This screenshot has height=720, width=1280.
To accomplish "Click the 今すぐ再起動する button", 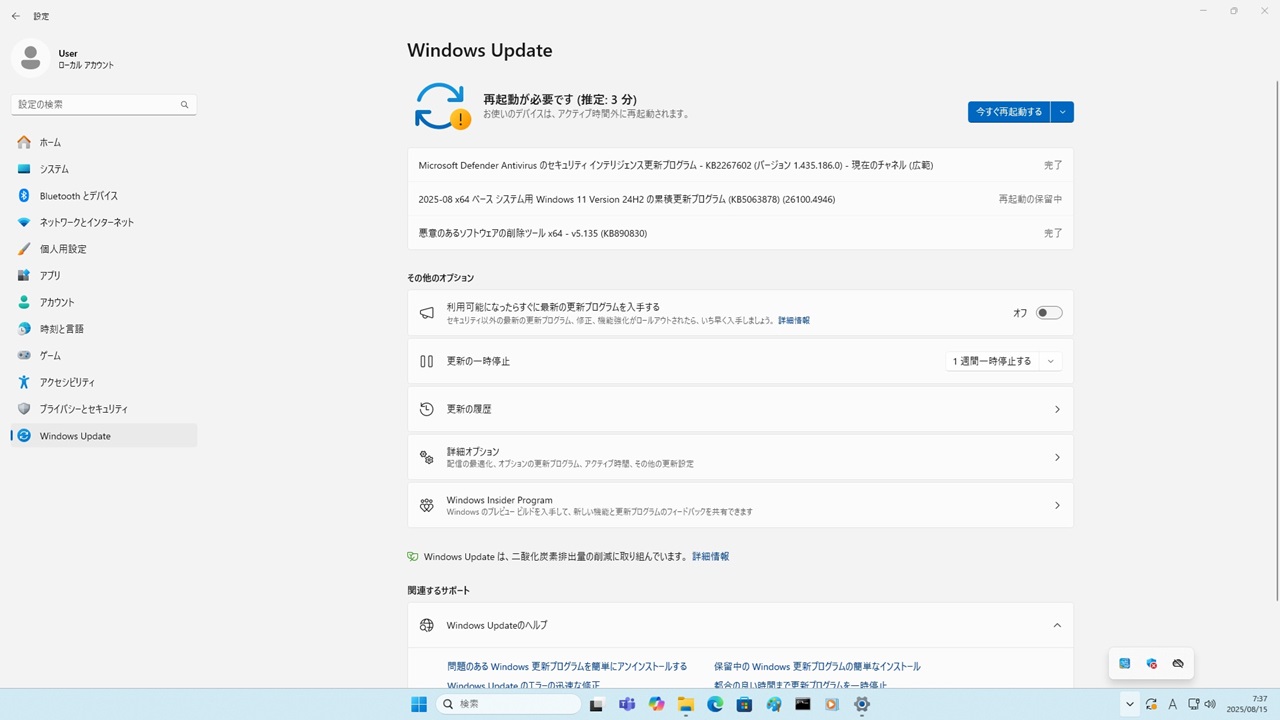I will (x=1009, y=112).
